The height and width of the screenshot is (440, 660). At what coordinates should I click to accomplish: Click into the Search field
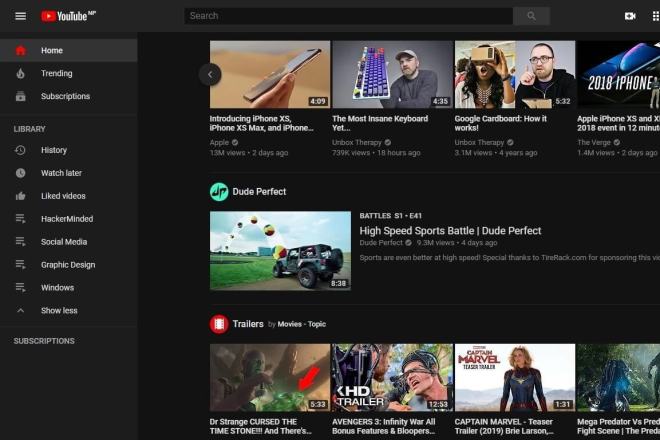[x=349, y=16]
